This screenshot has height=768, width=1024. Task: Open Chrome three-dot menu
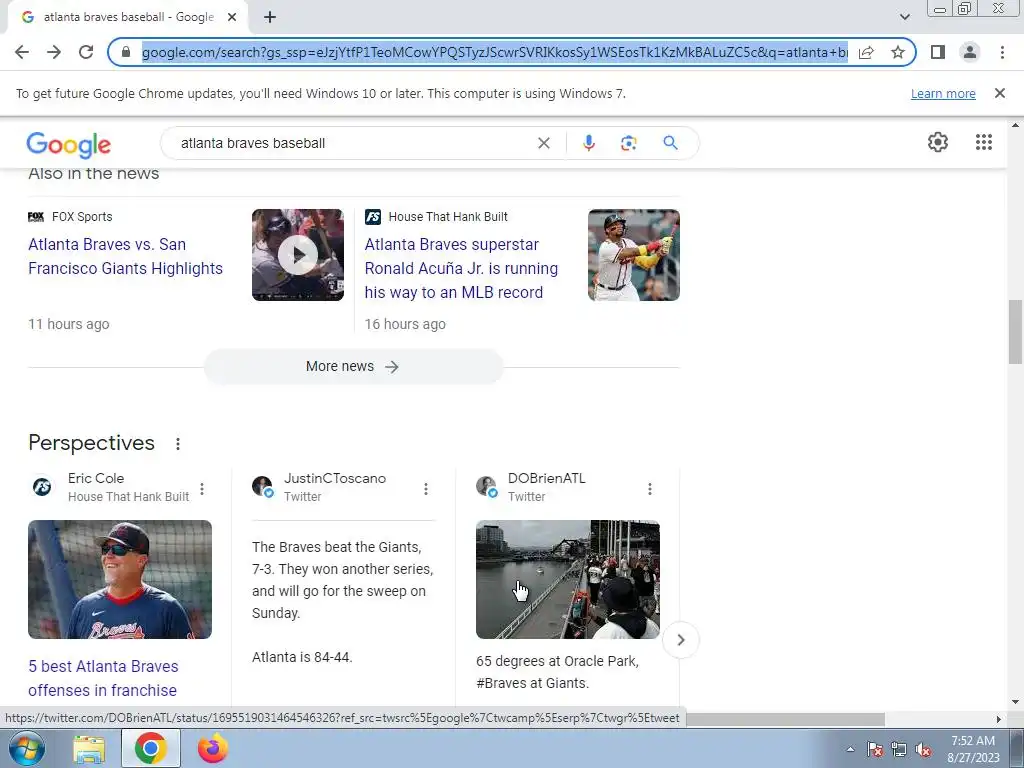click(x=1002, y=52)
